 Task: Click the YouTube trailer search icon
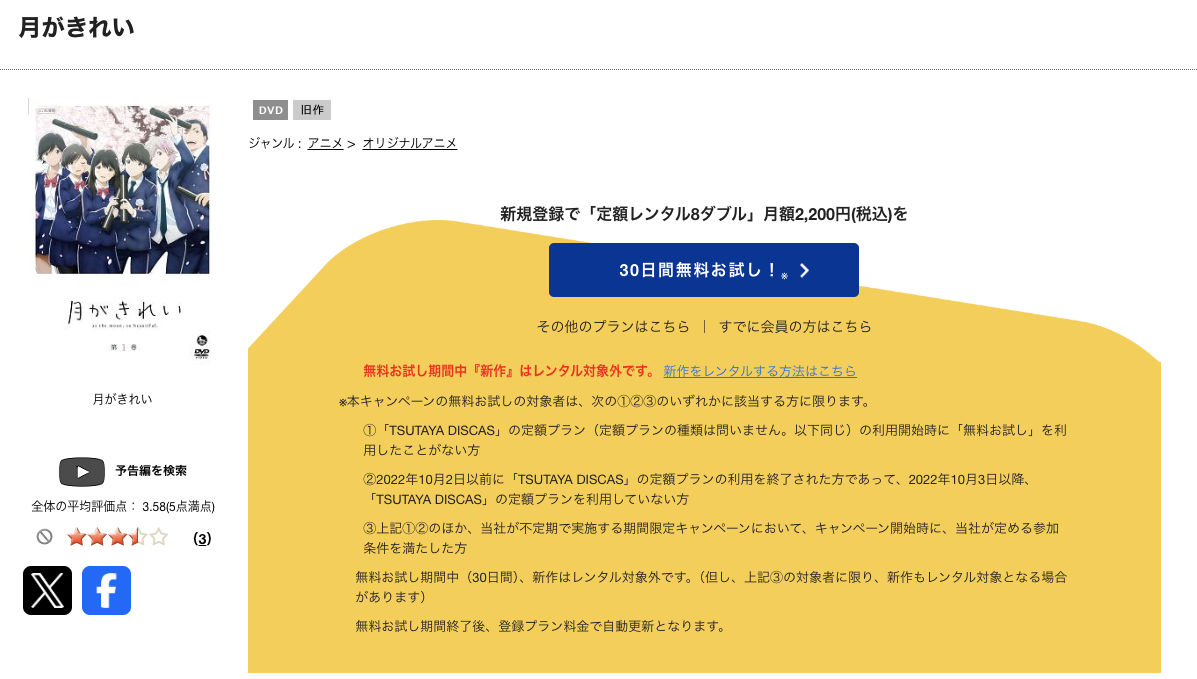pos(82,471)
